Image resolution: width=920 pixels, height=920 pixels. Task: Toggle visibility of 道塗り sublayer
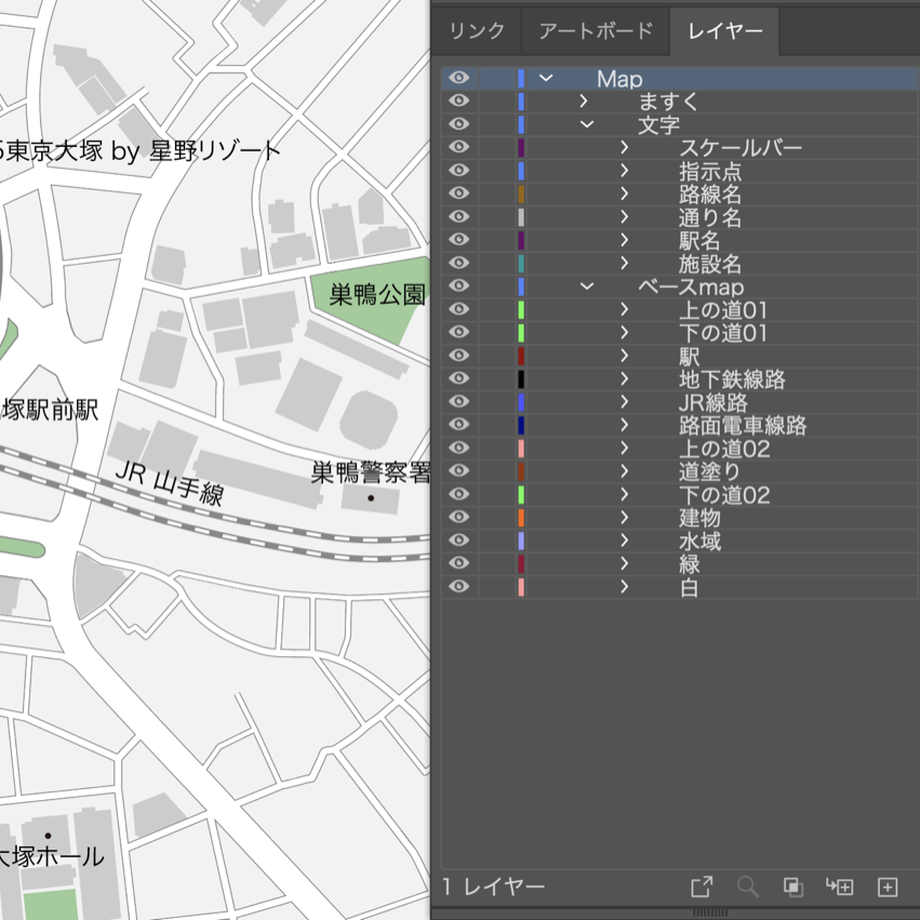pos(459,471)
